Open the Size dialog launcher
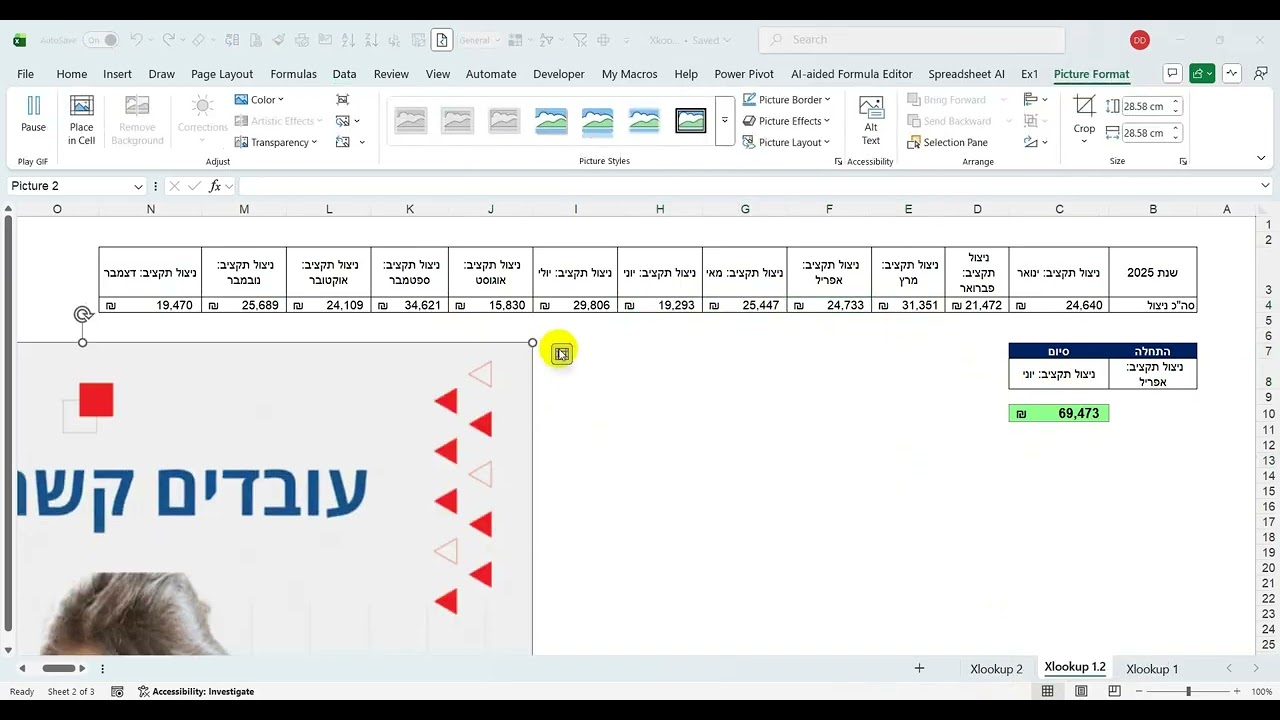The height and width of the screenshot is (720, 1280). (1183, 161)
